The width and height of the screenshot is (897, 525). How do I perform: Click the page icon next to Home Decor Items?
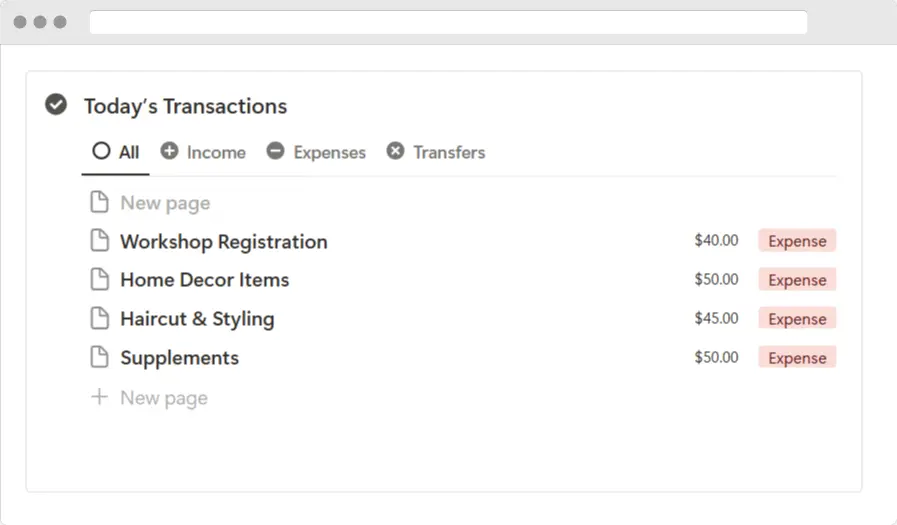click(100, 280)
